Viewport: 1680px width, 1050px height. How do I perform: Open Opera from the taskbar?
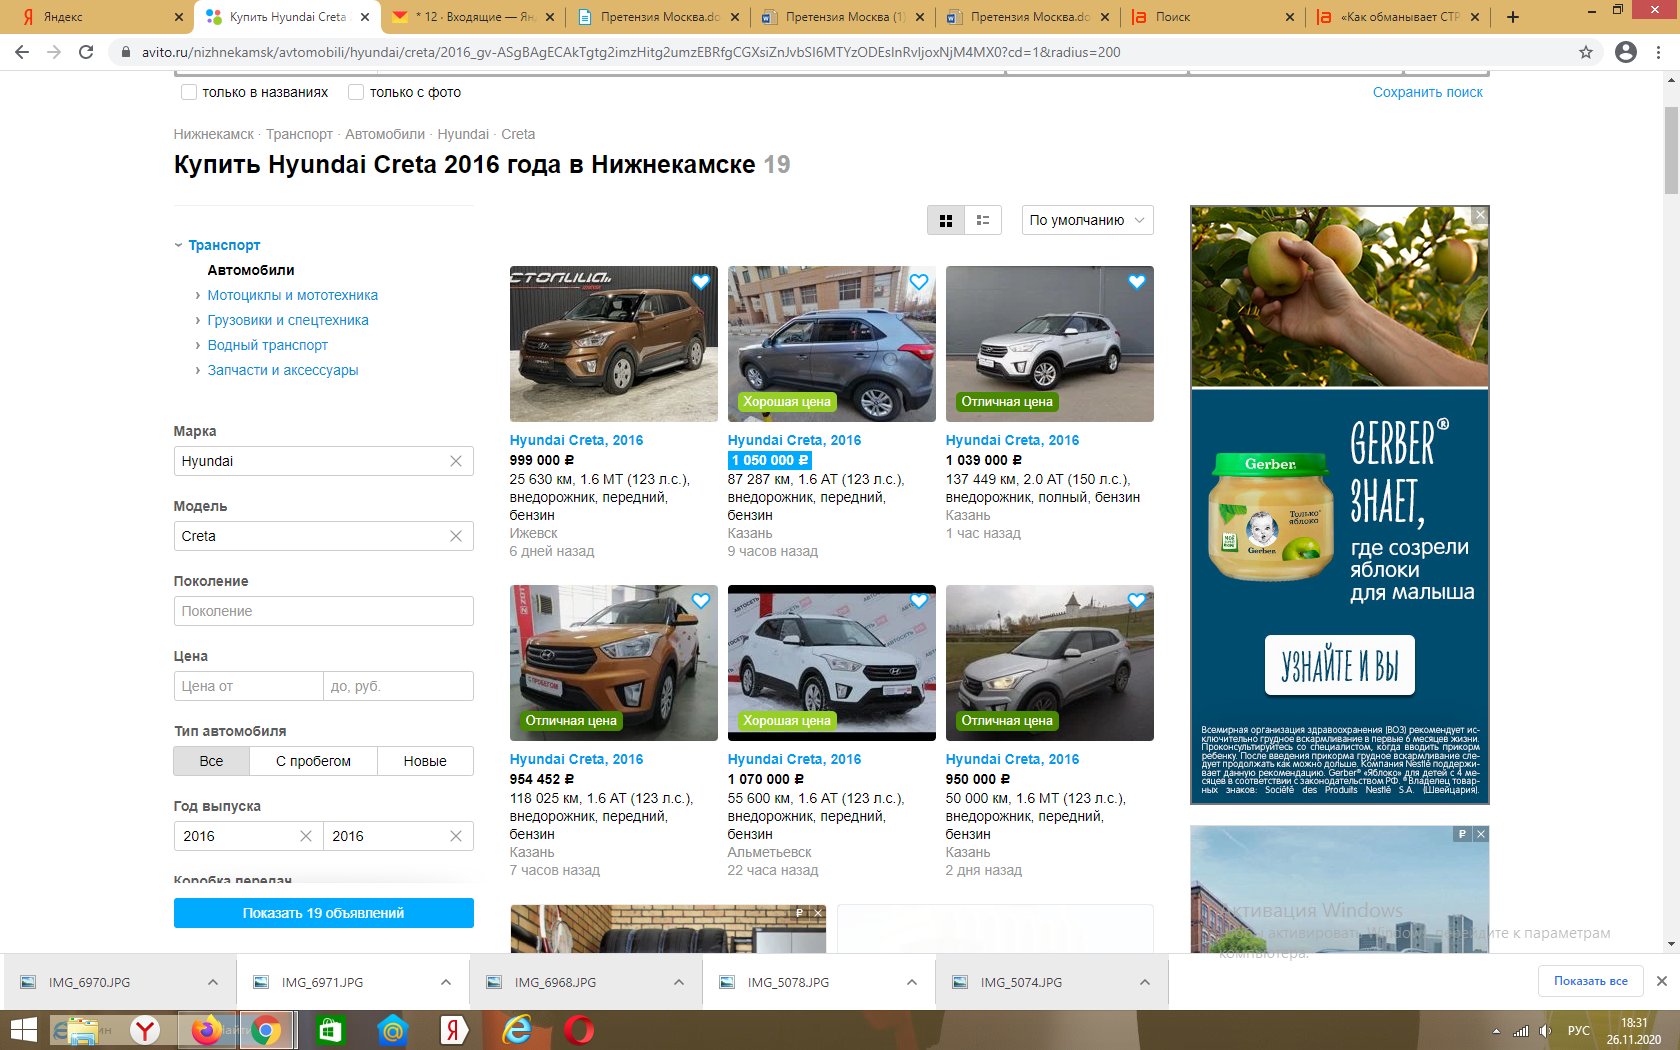click(x=579, y=1030)
